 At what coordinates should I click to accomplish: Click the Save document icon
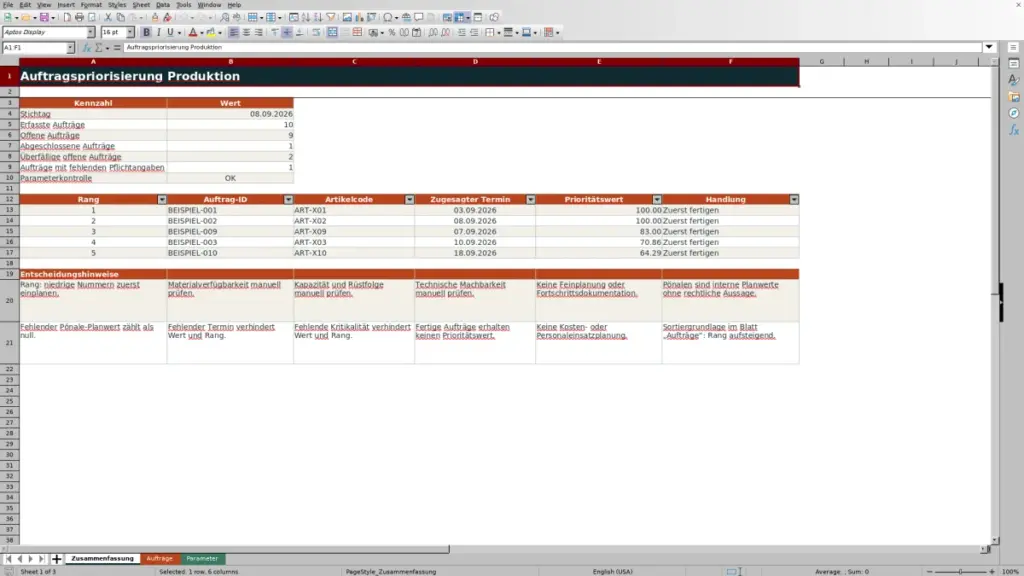(44, 18)
